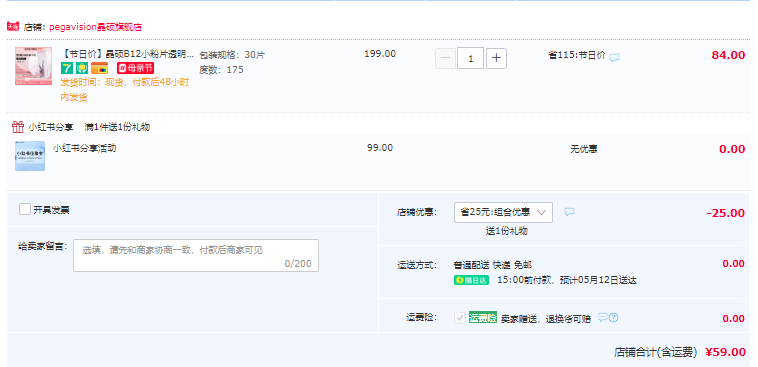Open the 小红书分享活动 item title
This screenshot has width=758, height=367.
tap(85, 148)
